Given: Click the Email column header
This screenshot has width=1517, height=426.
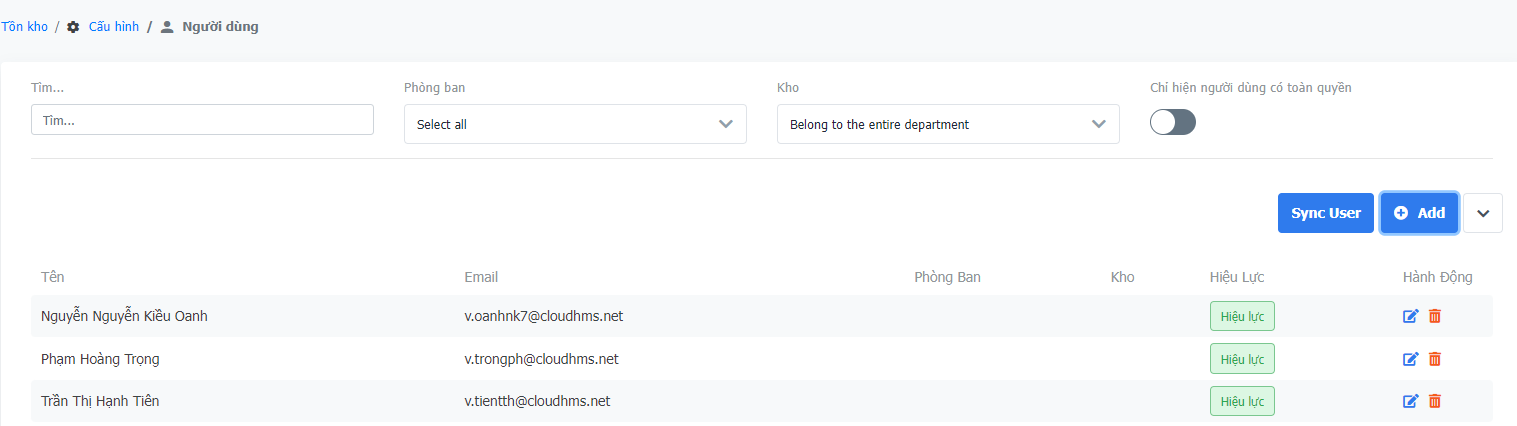Looking at the screenshot, I should [x=481, y=277].
